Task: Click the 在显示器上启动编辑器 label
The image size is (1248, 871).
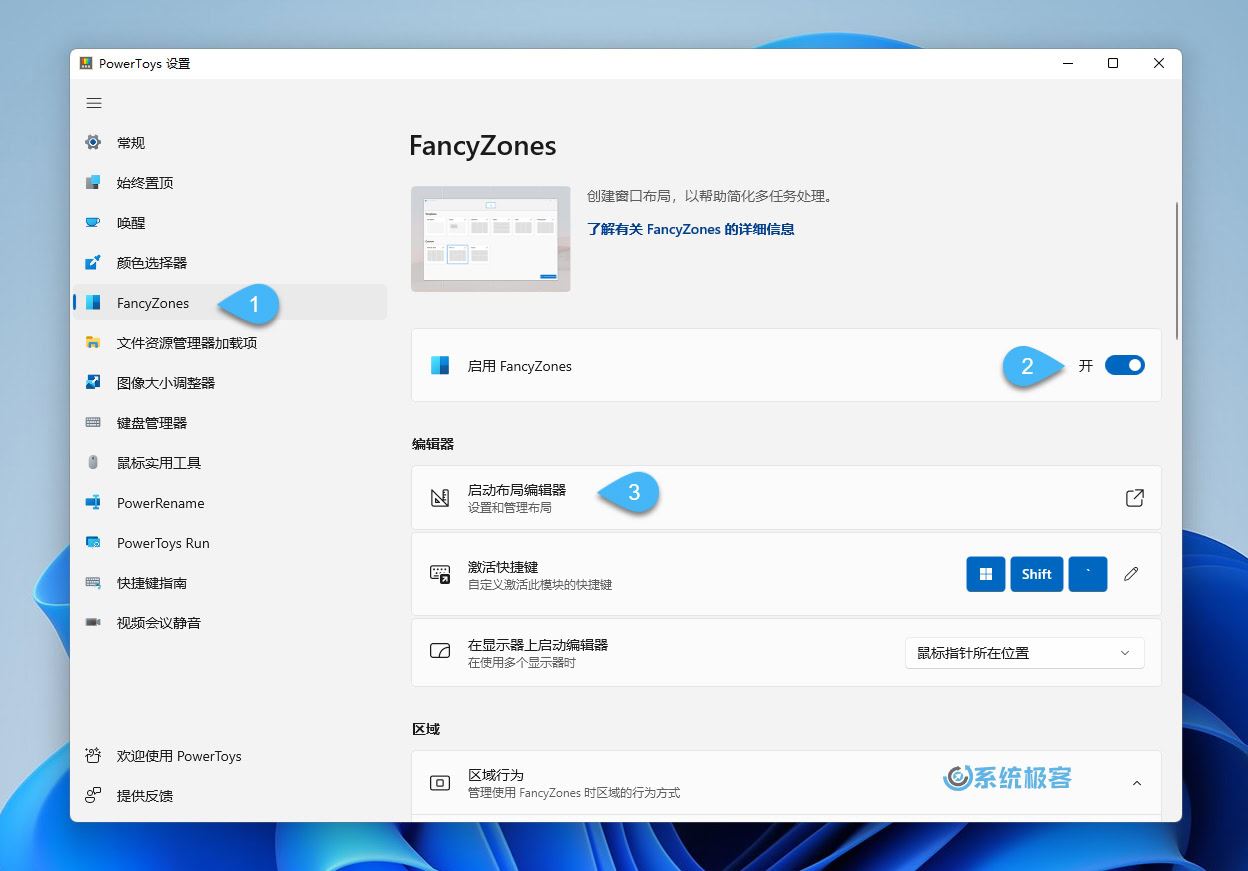Action: [538, 645]
